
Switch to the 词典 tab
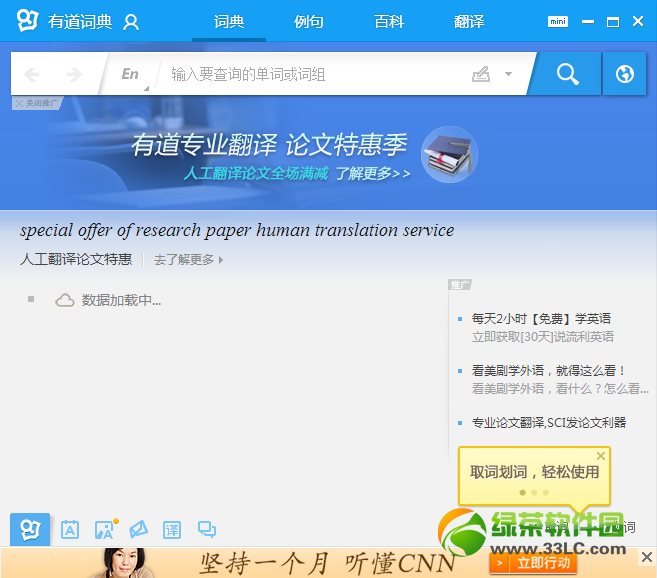point(229,21)
